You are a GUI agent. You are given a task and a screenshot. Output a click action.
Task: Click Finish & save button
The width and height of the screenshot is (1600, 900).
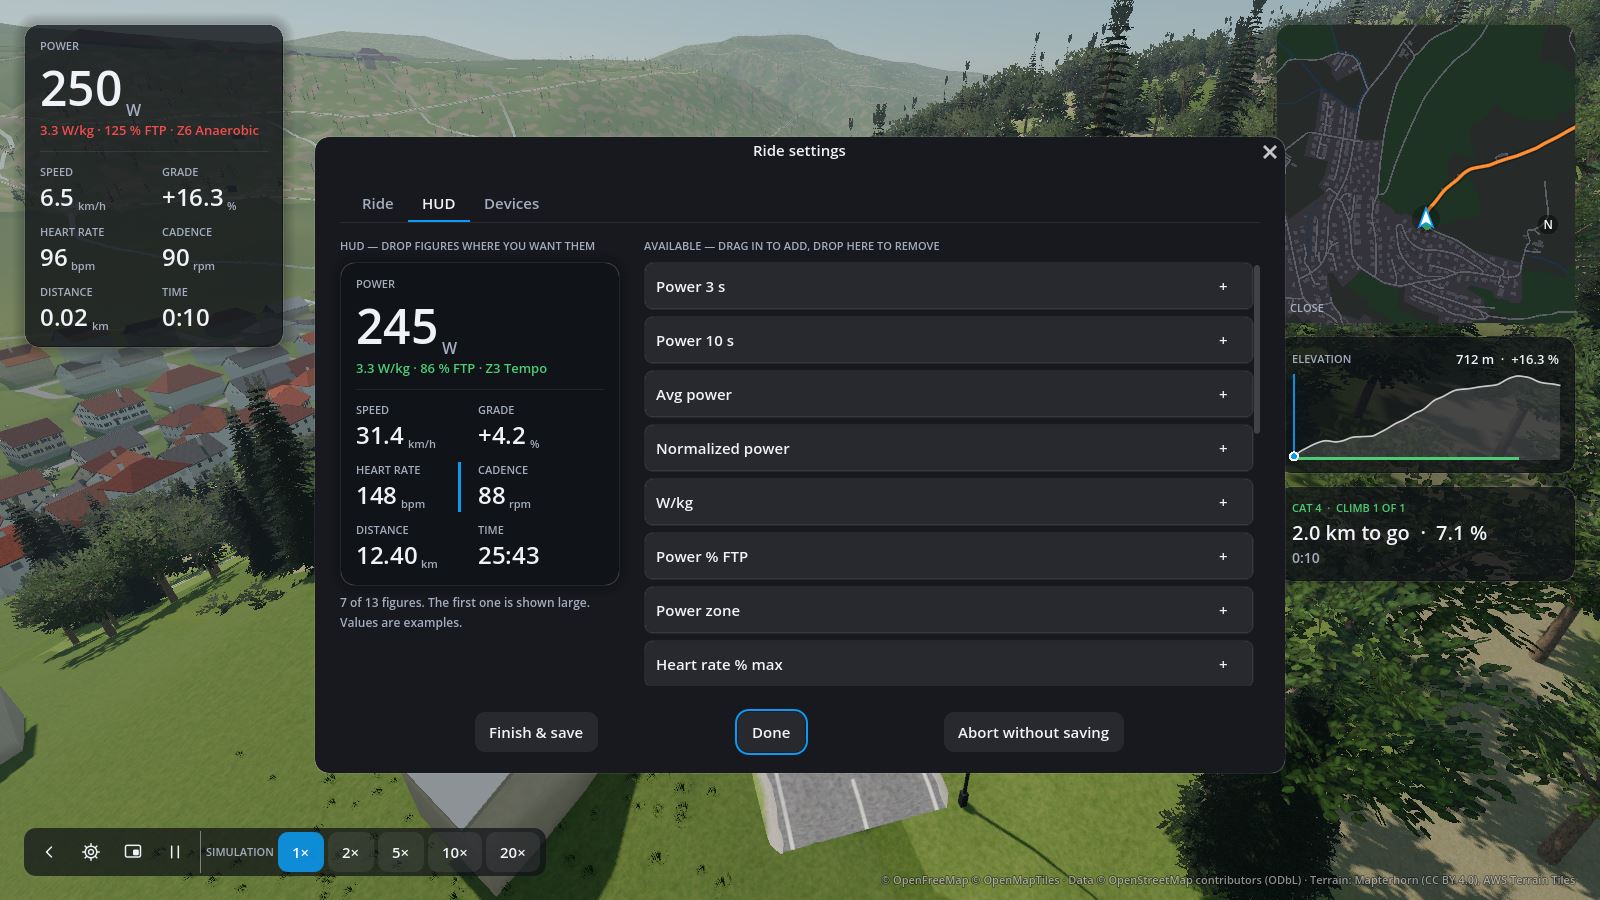[x=536, y=732]
